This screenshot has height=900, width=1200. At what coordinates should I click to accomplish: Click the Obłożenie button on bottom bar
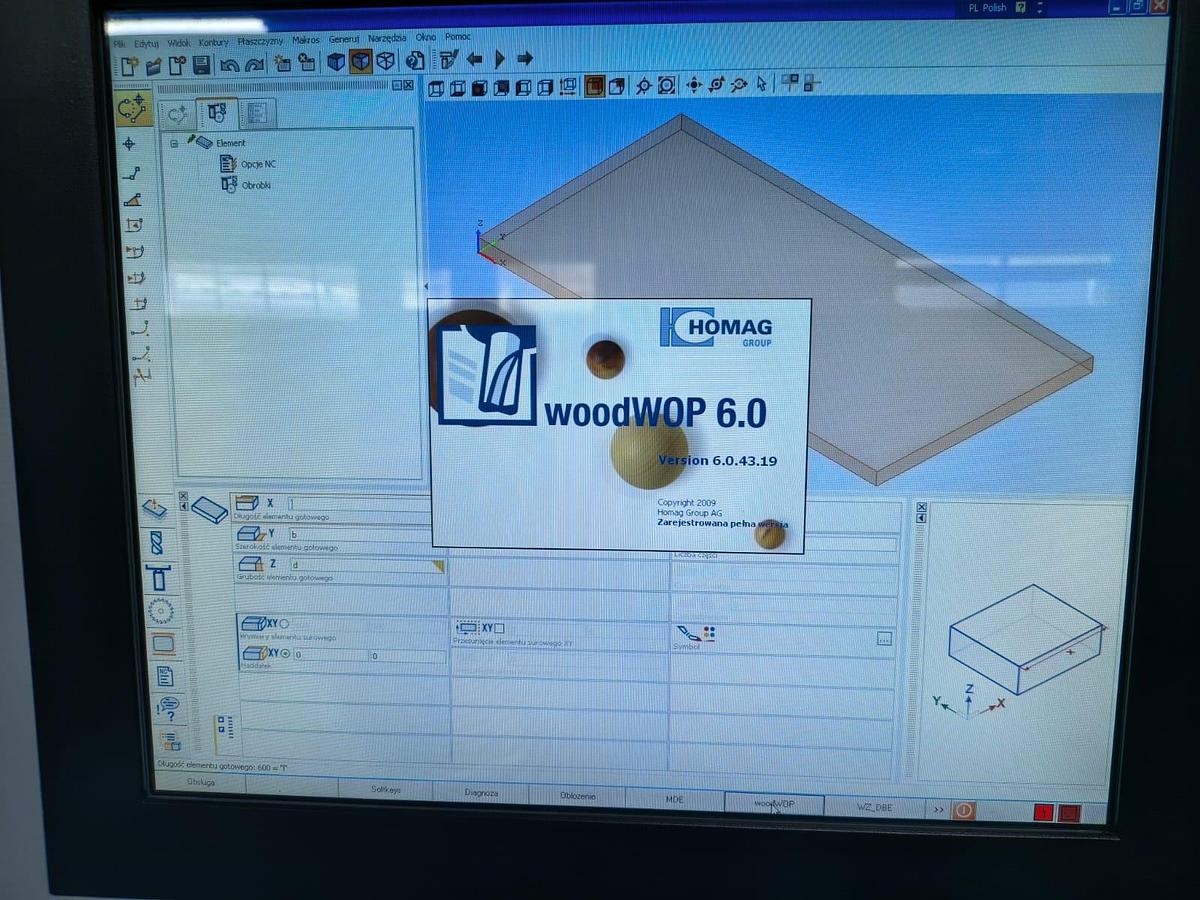point(577,796)
